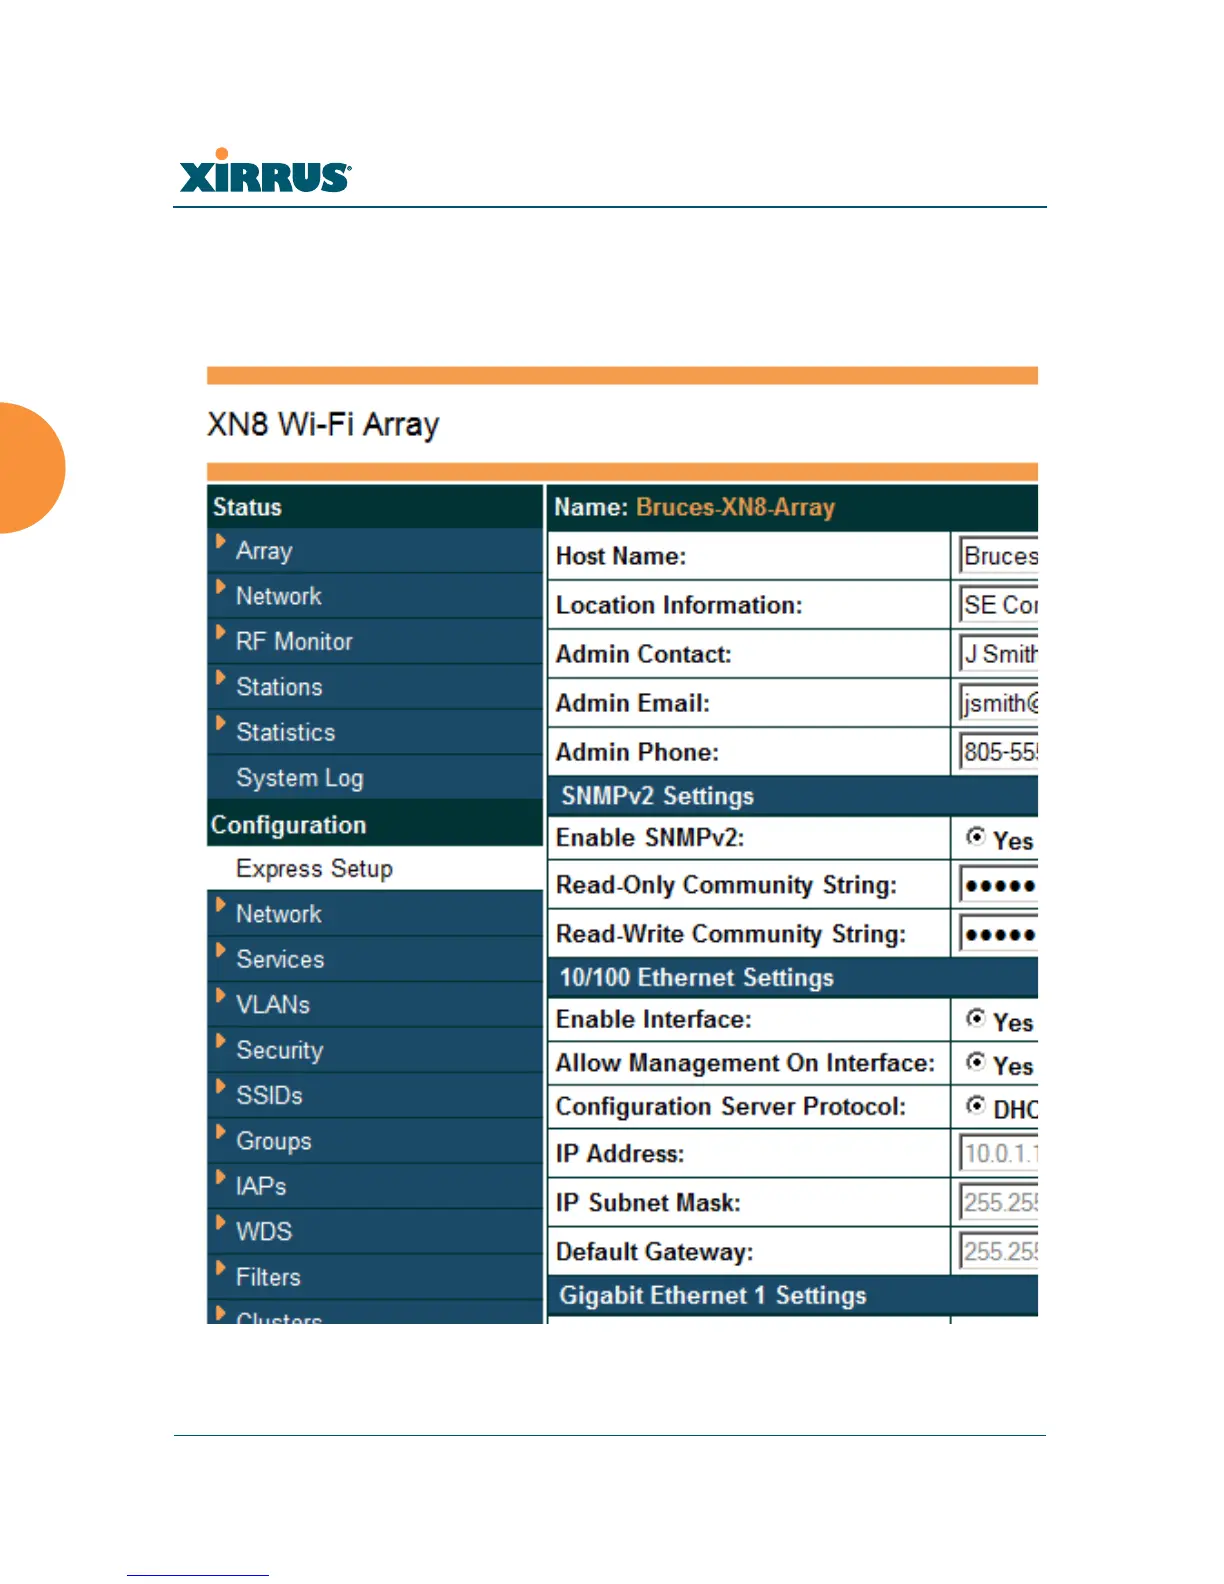The height and width of the screenshot is (1584, 1224).
Task: Expand the WDS menu arrow
Action: tap(221, 1222)
